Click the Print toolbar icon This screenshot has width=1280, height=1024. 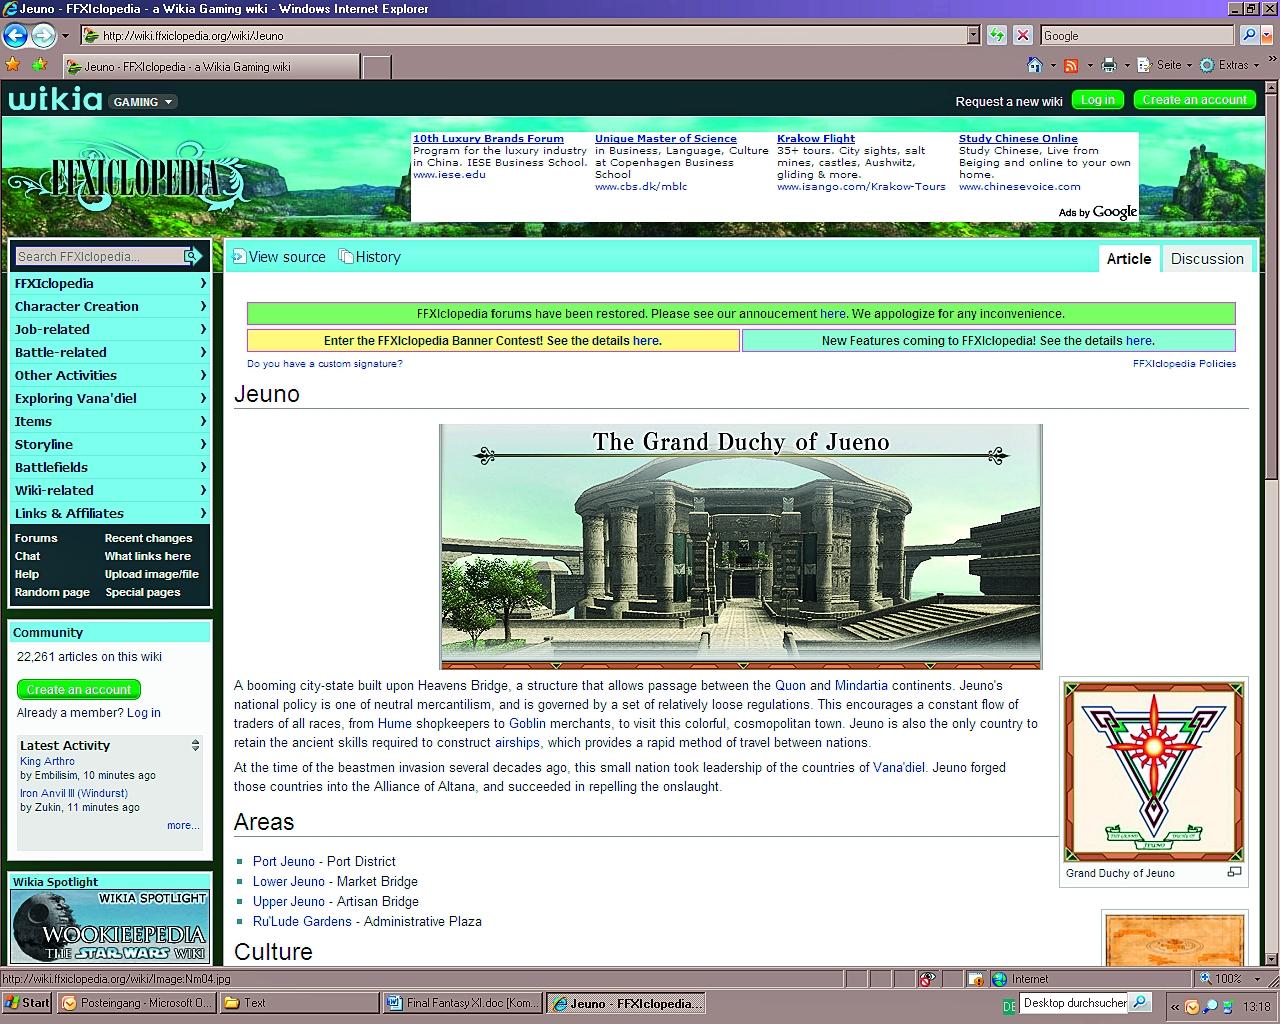tap(1108, 65)
